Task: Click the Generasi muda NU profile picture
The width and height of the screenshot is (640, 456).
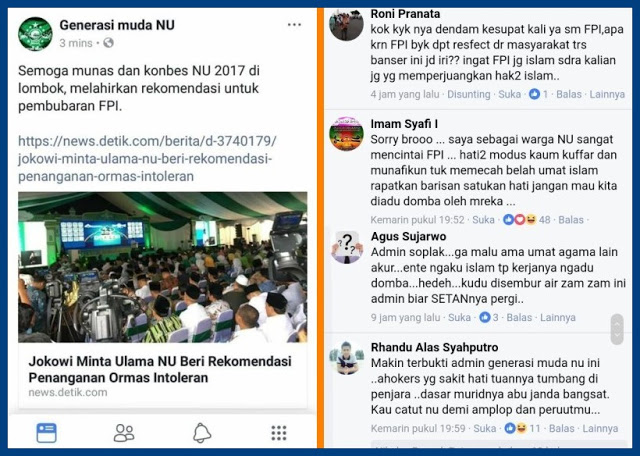Action: 36,34
